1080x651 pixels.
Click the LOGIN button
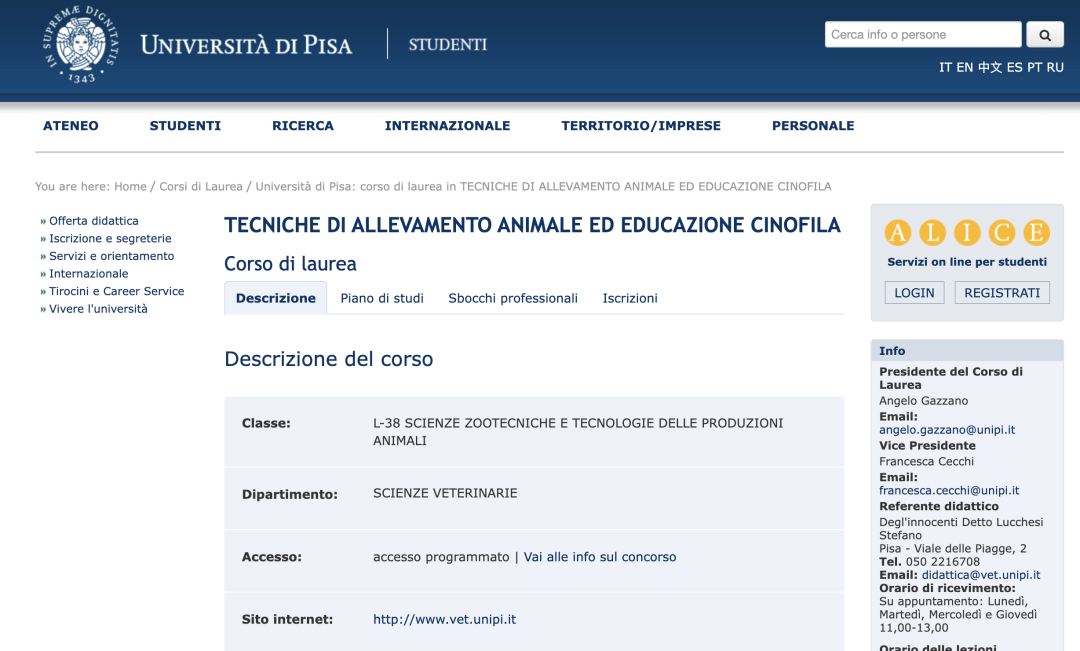point(914,293)
